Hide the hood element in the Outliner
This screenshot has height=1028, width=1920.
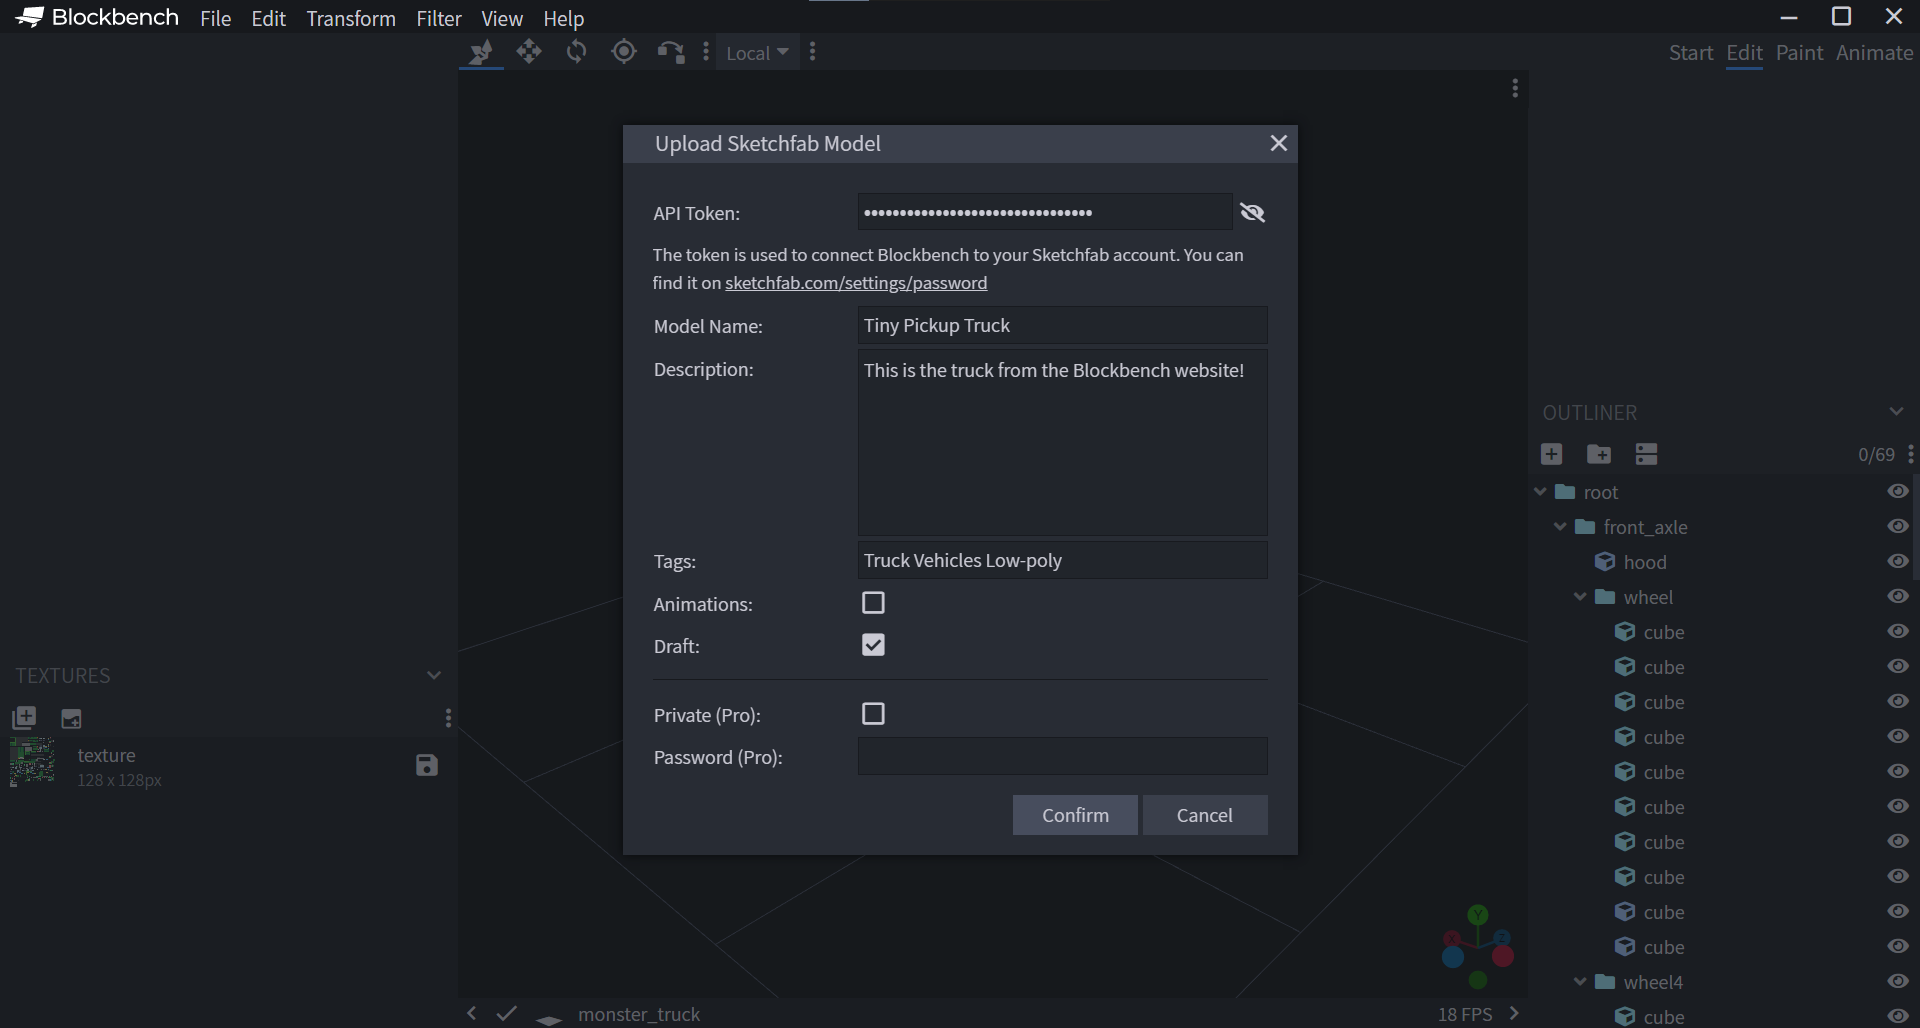click(1897, 561)
